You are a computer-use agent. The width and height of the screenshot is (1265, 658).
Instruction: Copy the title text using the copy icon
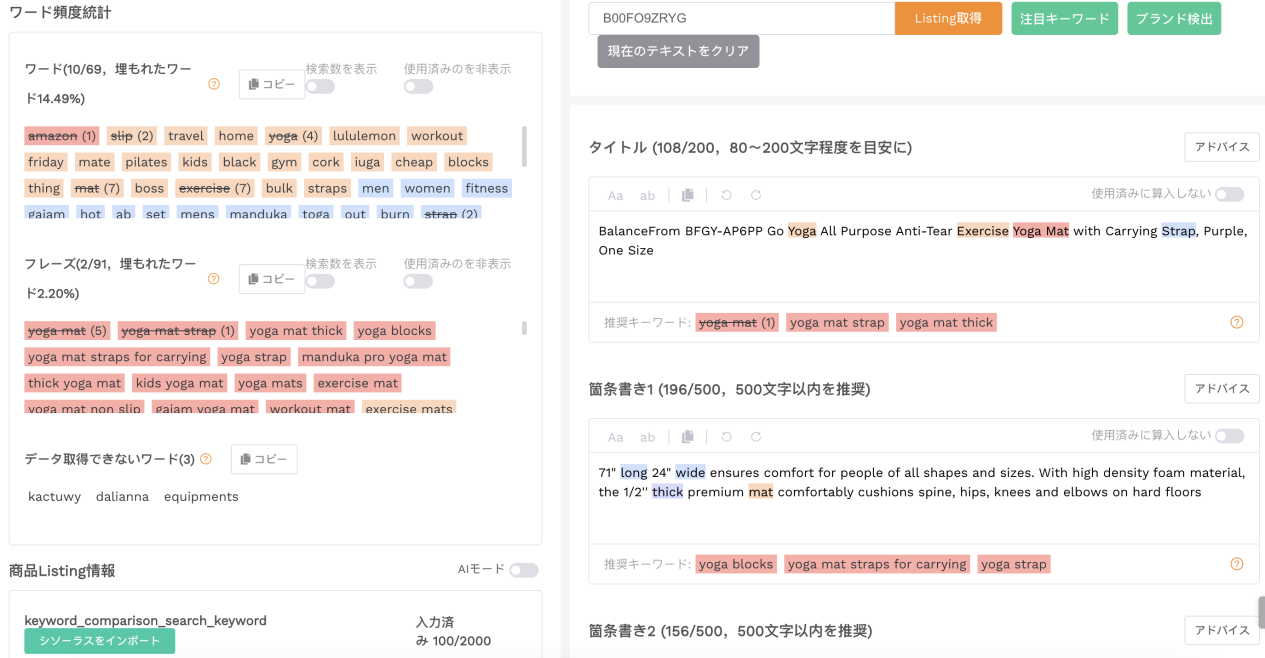point(687,195)
